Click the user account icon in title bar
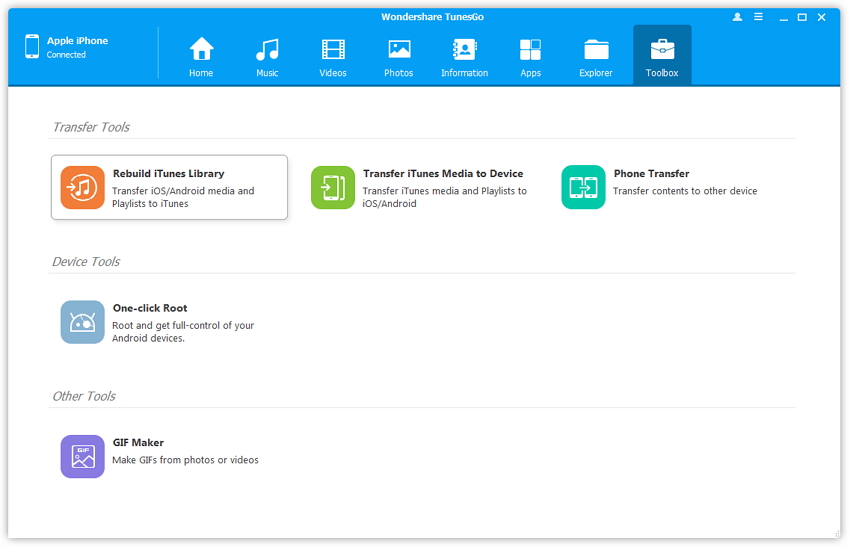This screenshot has width=850, height=547. tap(738, 17)
